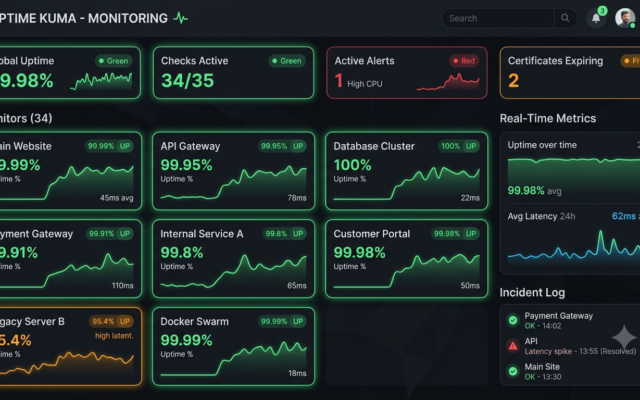Open the Internal Service A monitor
The height and width of the screenshot is (400, 640).
[x=233, y=259]
